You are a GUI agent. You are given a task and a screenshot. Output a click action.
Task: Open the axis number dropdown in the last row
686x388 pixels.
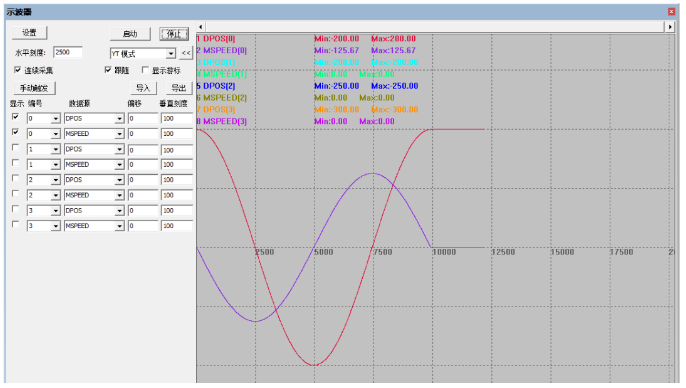pos(55,226)
